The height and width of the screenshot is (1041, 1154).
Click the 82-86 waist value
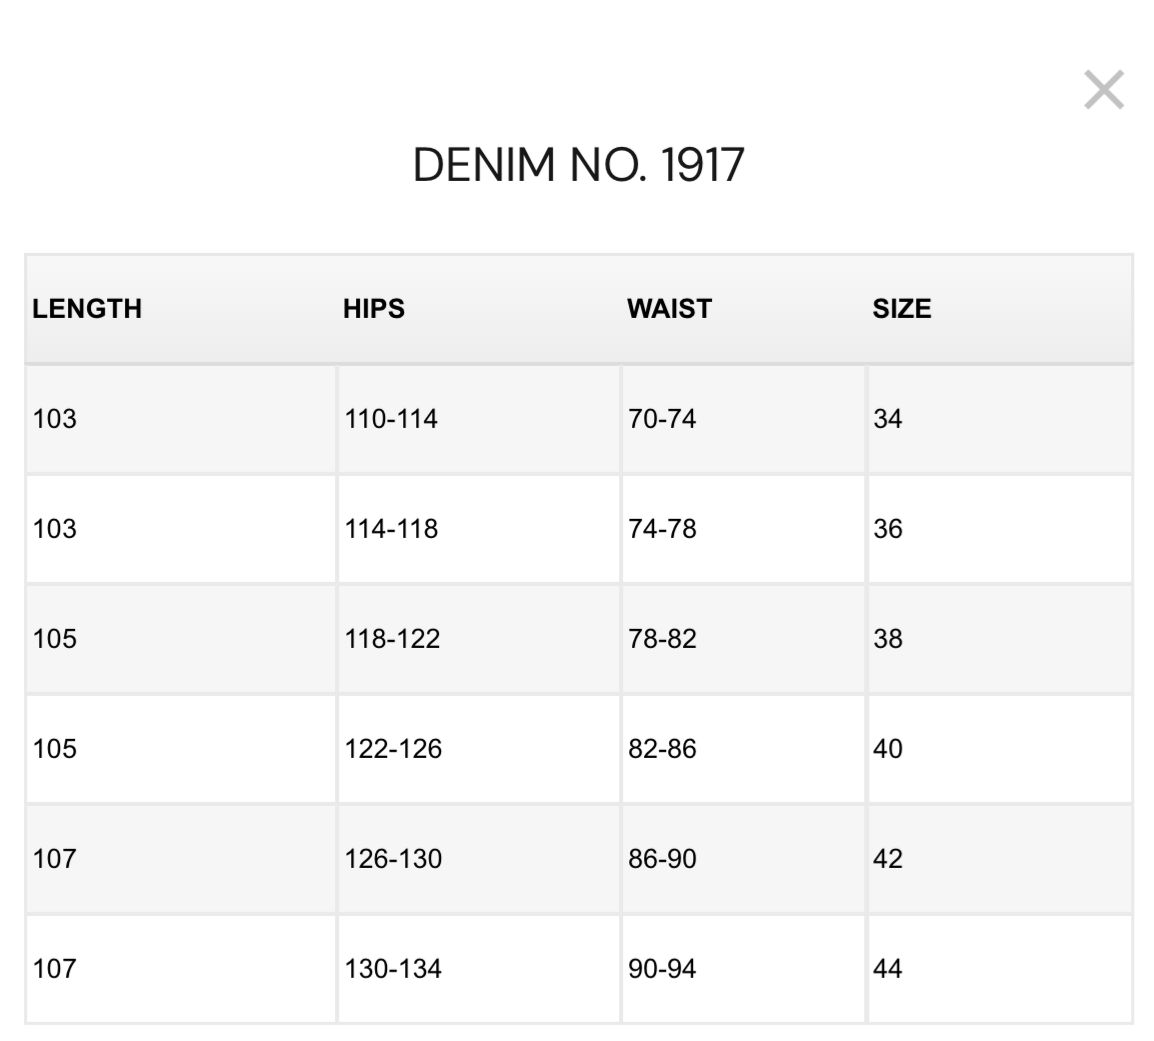click(x=662, y=749)
